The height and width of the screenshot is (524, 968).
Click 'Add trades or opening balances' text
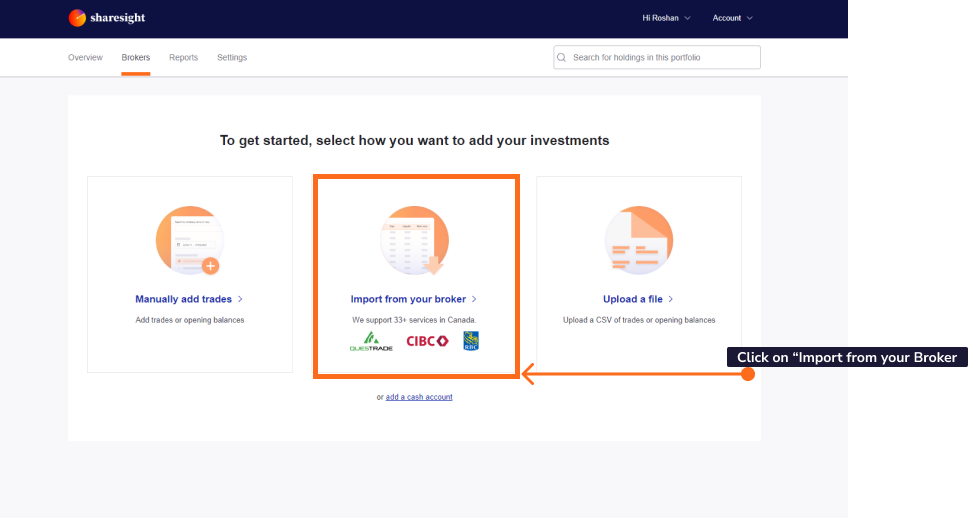190,320
